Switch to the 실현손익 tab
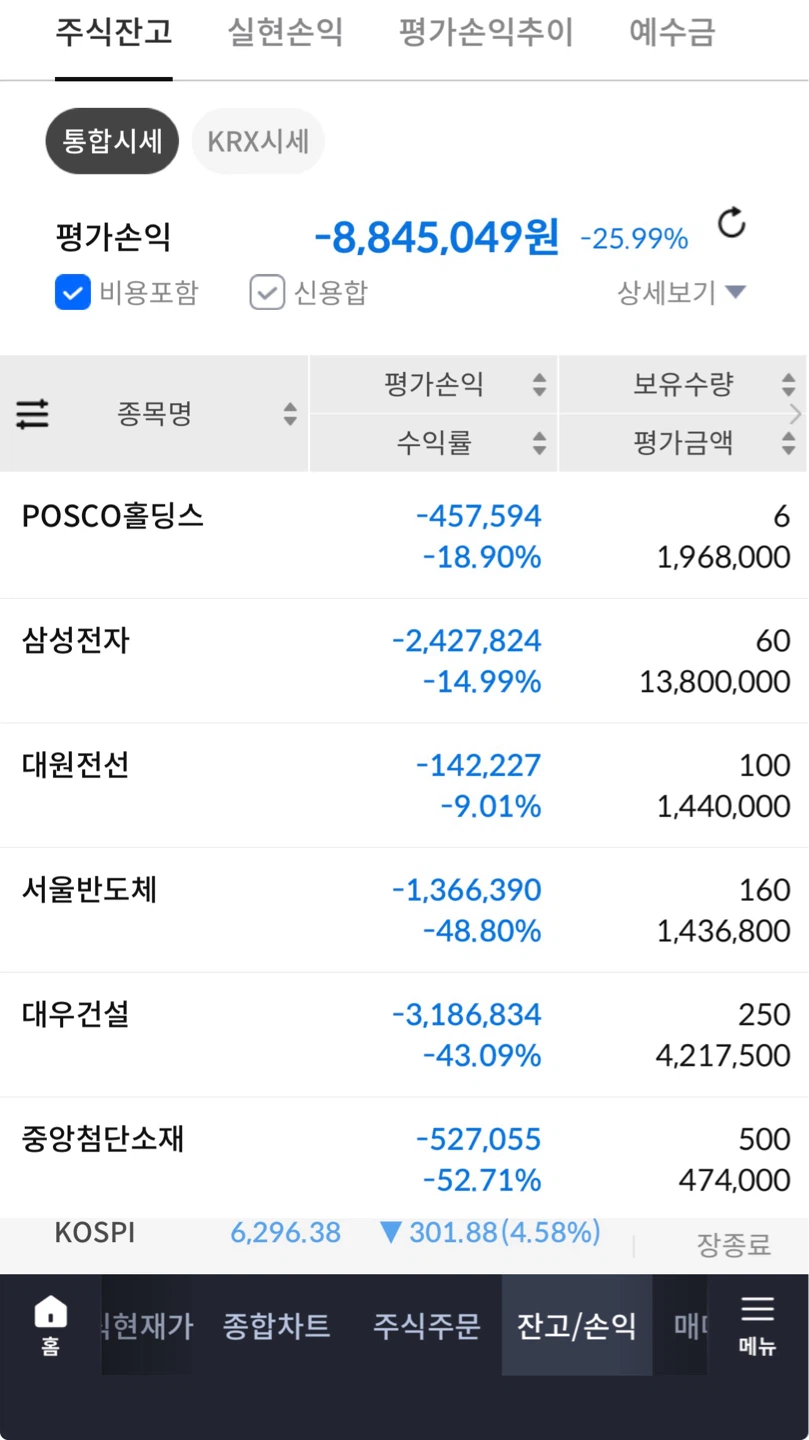The image size is (809, 1440). point(285,32)
